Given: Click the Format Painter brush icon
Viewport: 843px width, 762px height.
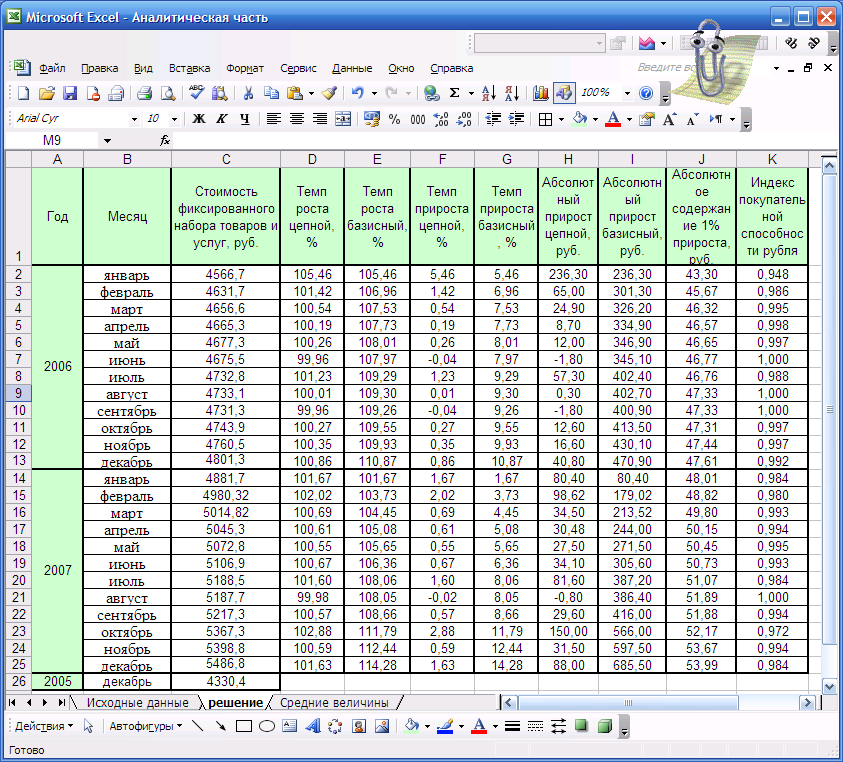Looking at the screenshot, I should [329, 93].
